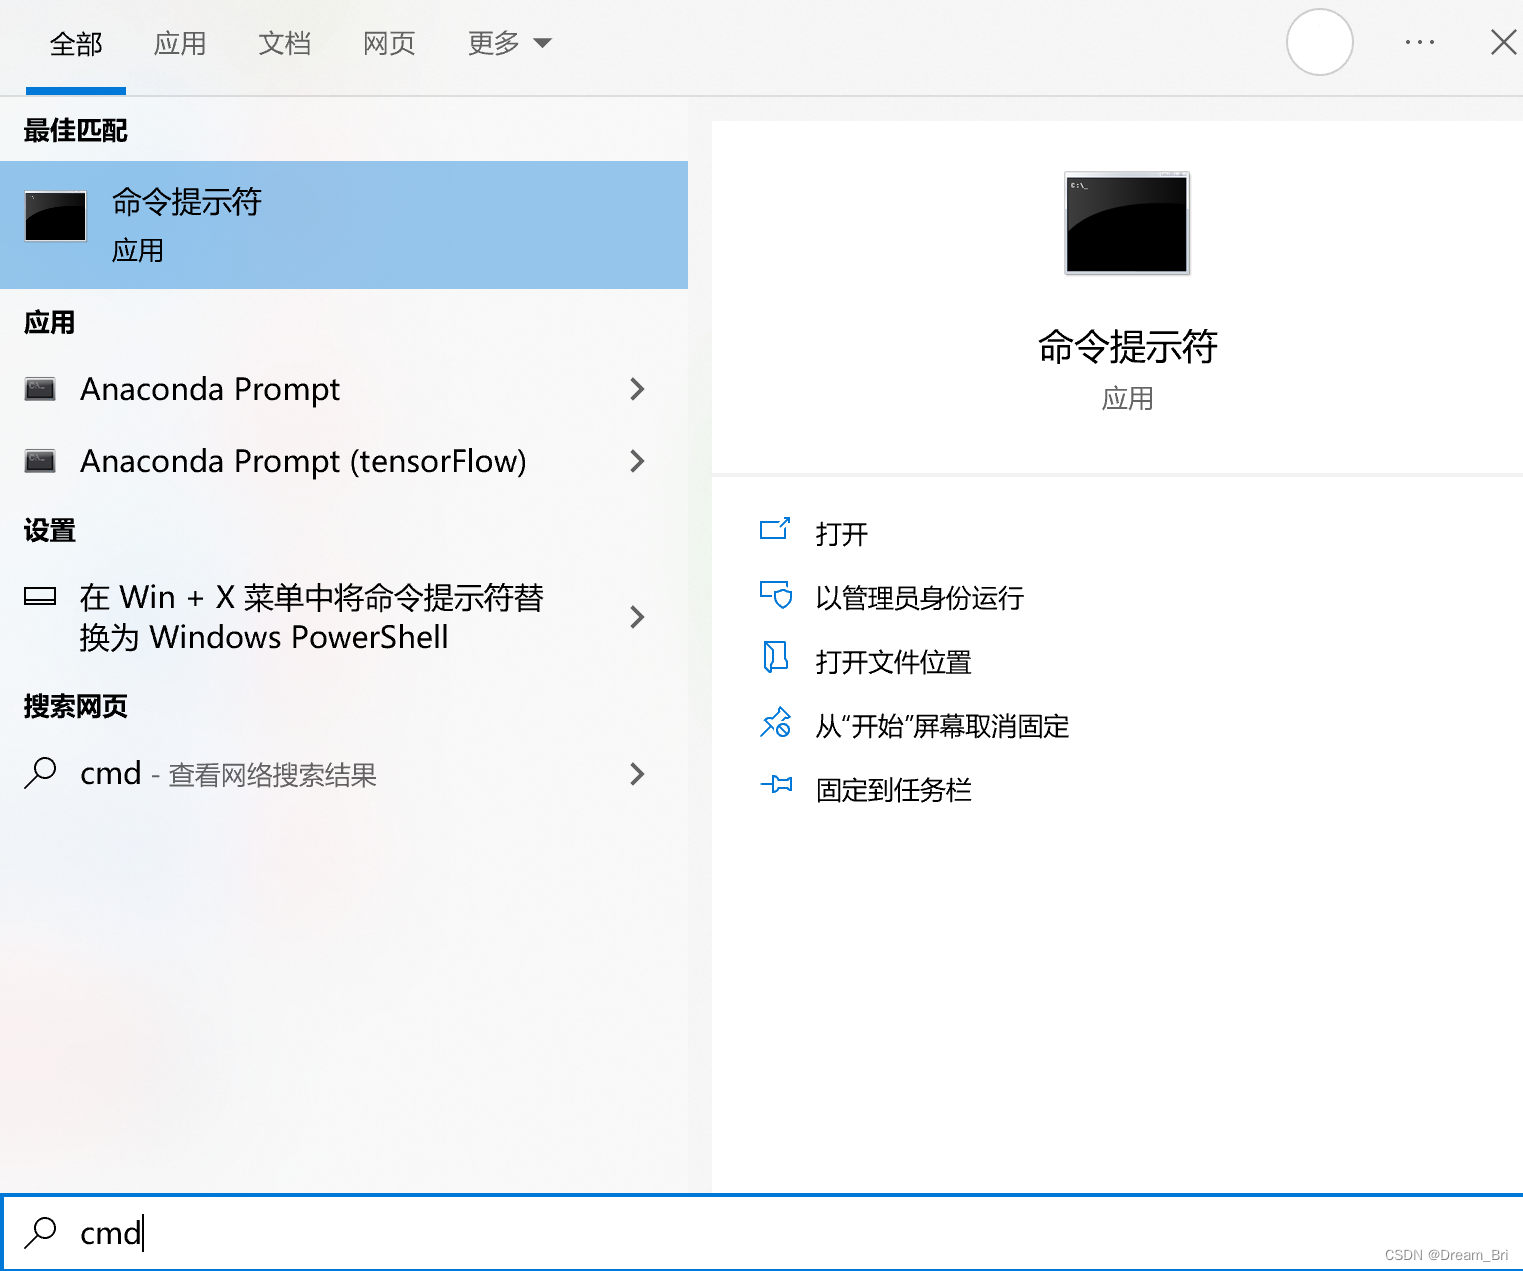Switch to the 全部 tab
Viewport: 1523px width, 1271px height.
coord(76,44)
